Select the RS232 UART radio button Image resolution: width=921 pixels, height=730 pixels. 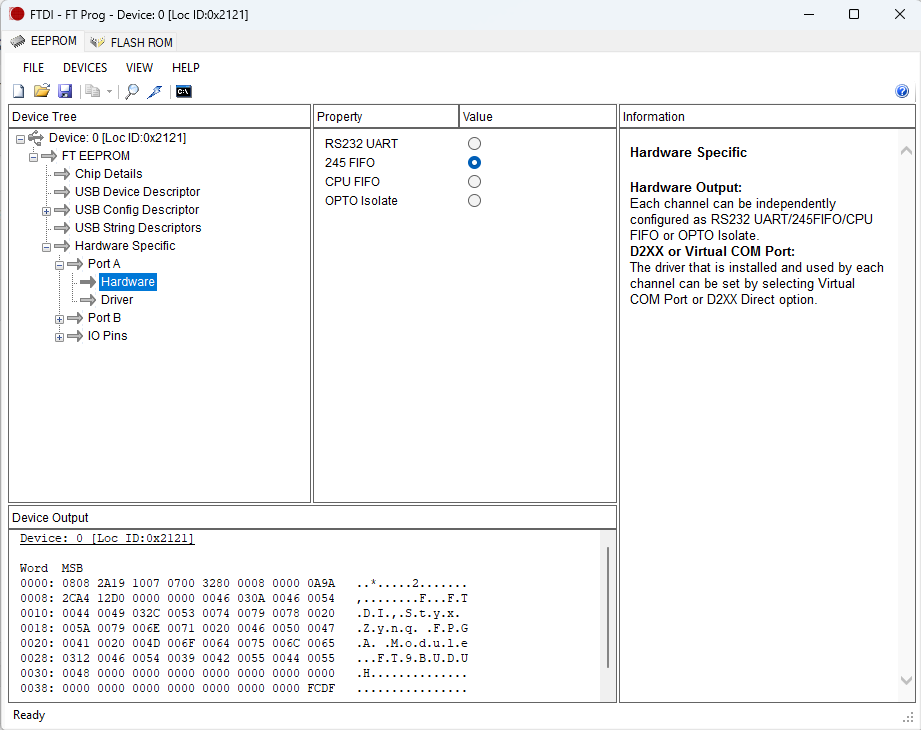474,144
